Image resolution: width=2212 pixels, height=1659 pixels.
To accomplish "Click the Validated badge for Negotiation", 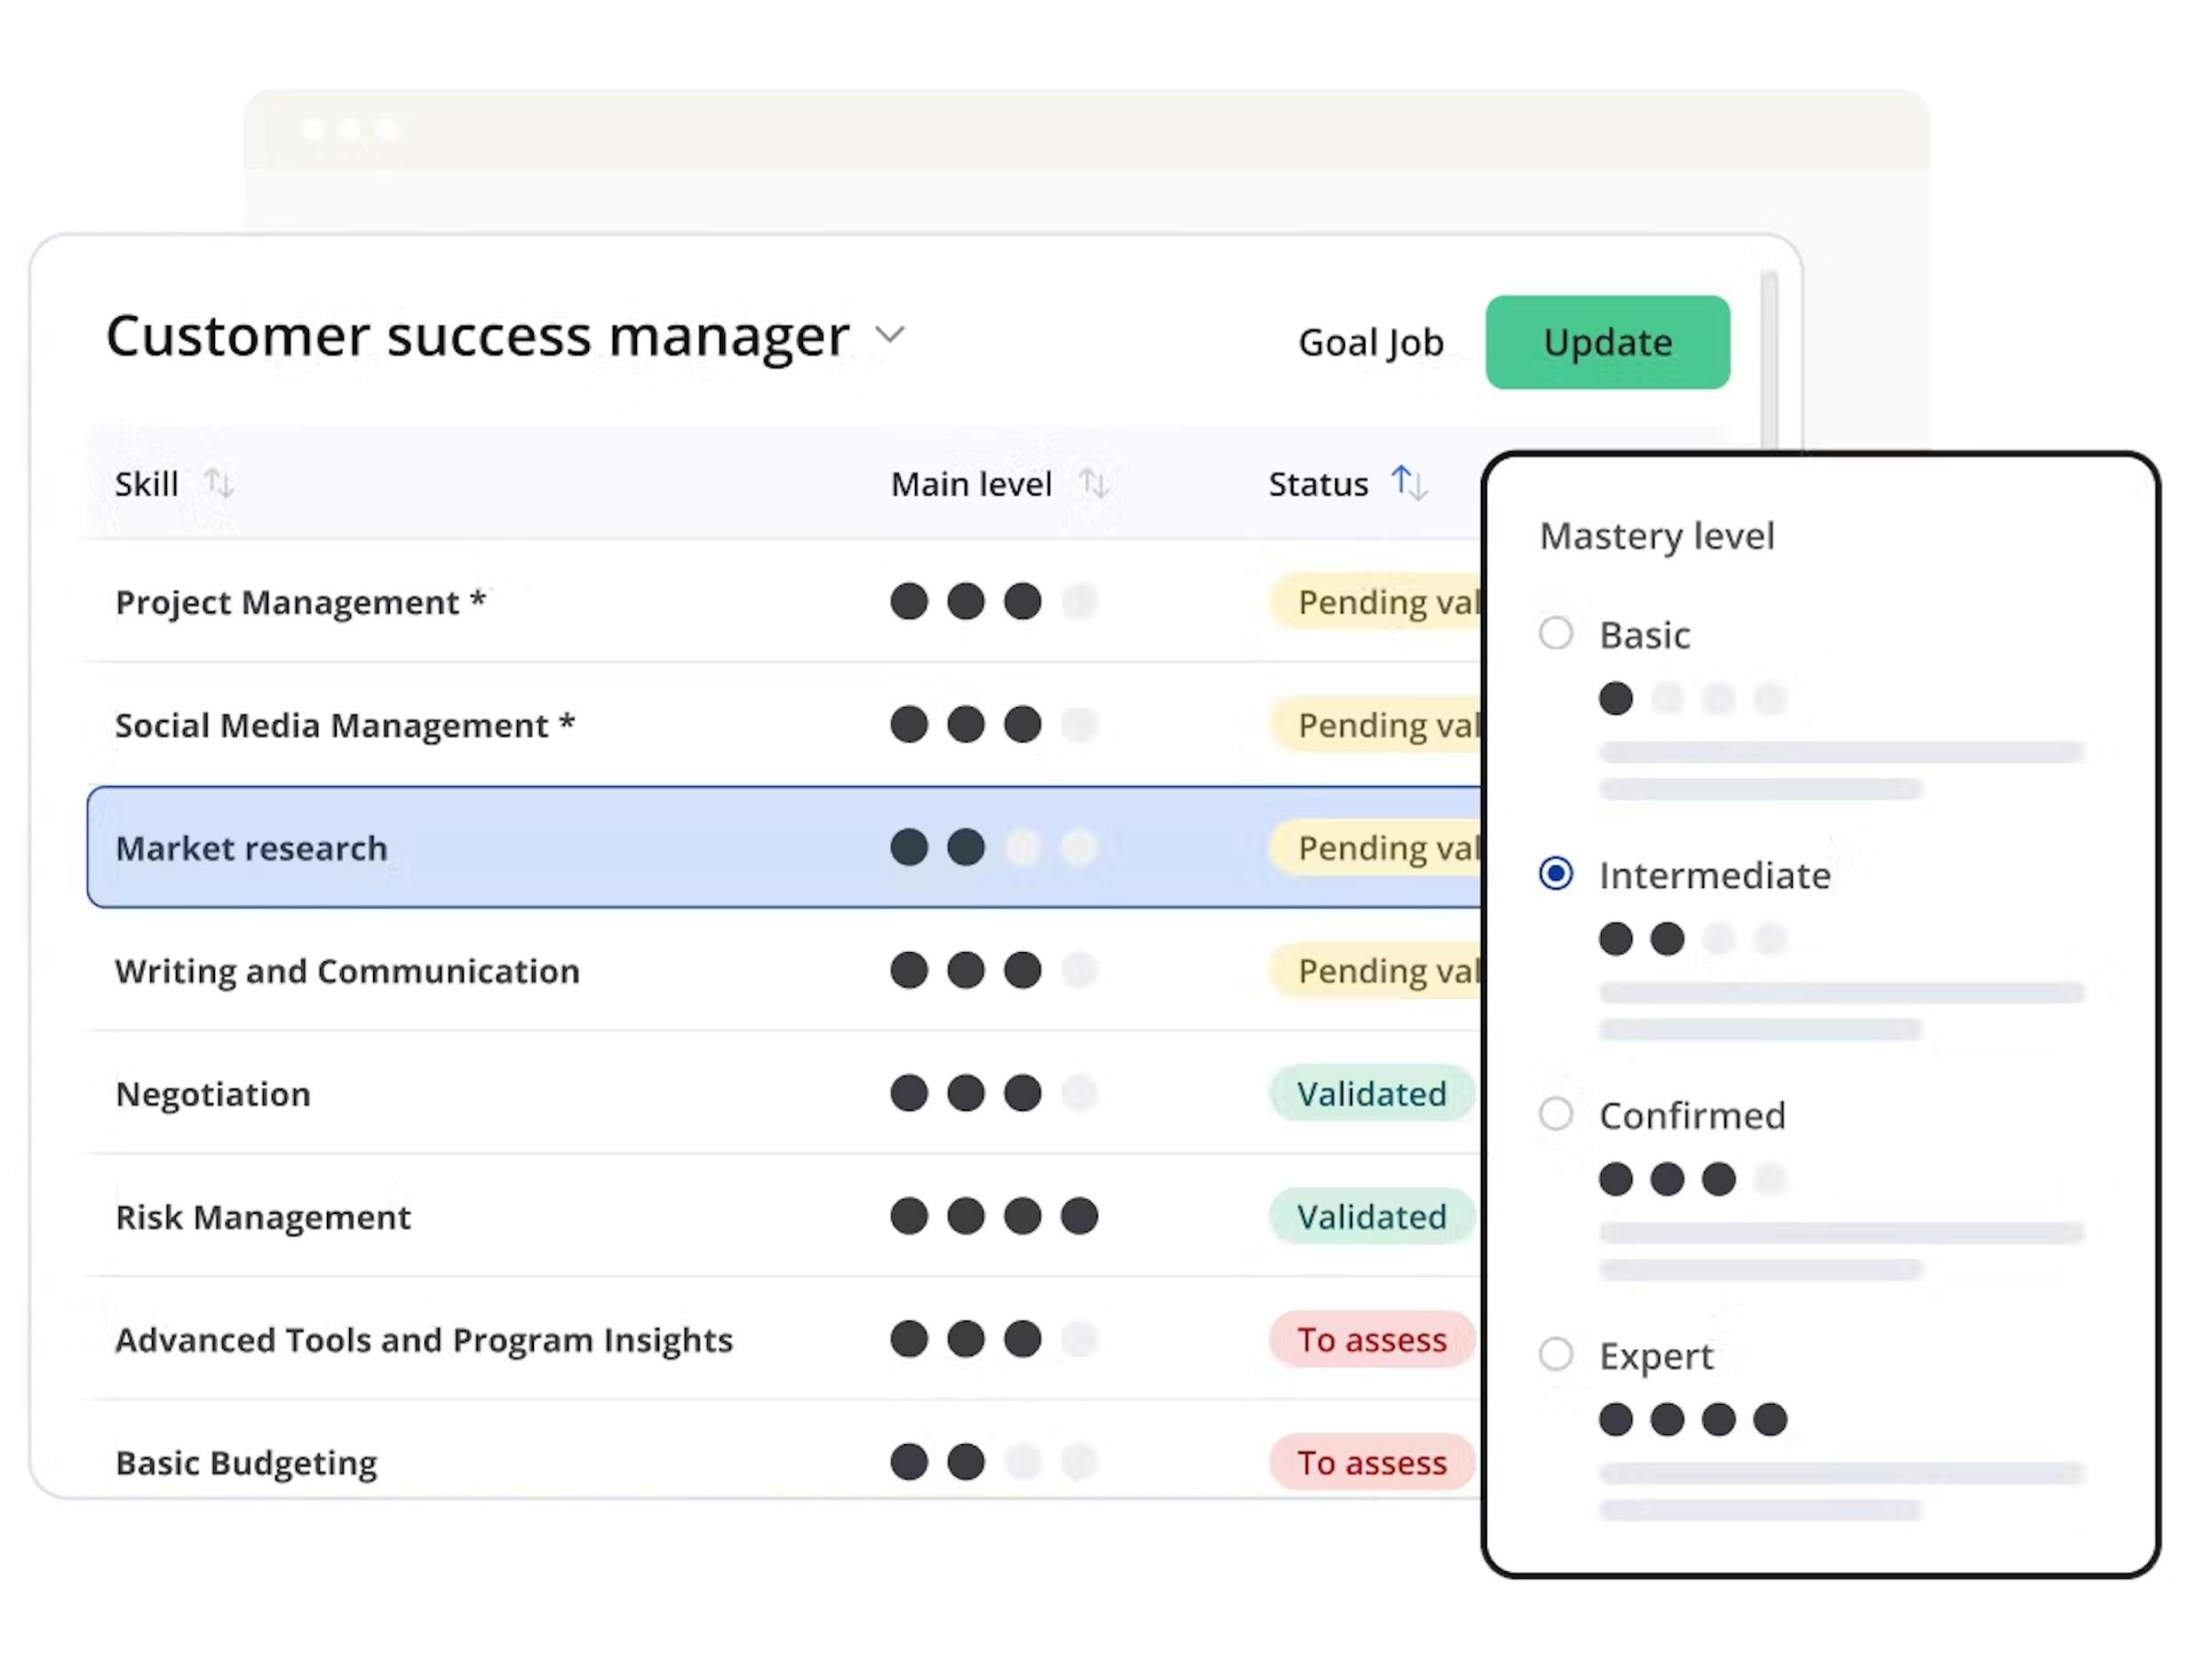I will (x=1372, y=1094).
